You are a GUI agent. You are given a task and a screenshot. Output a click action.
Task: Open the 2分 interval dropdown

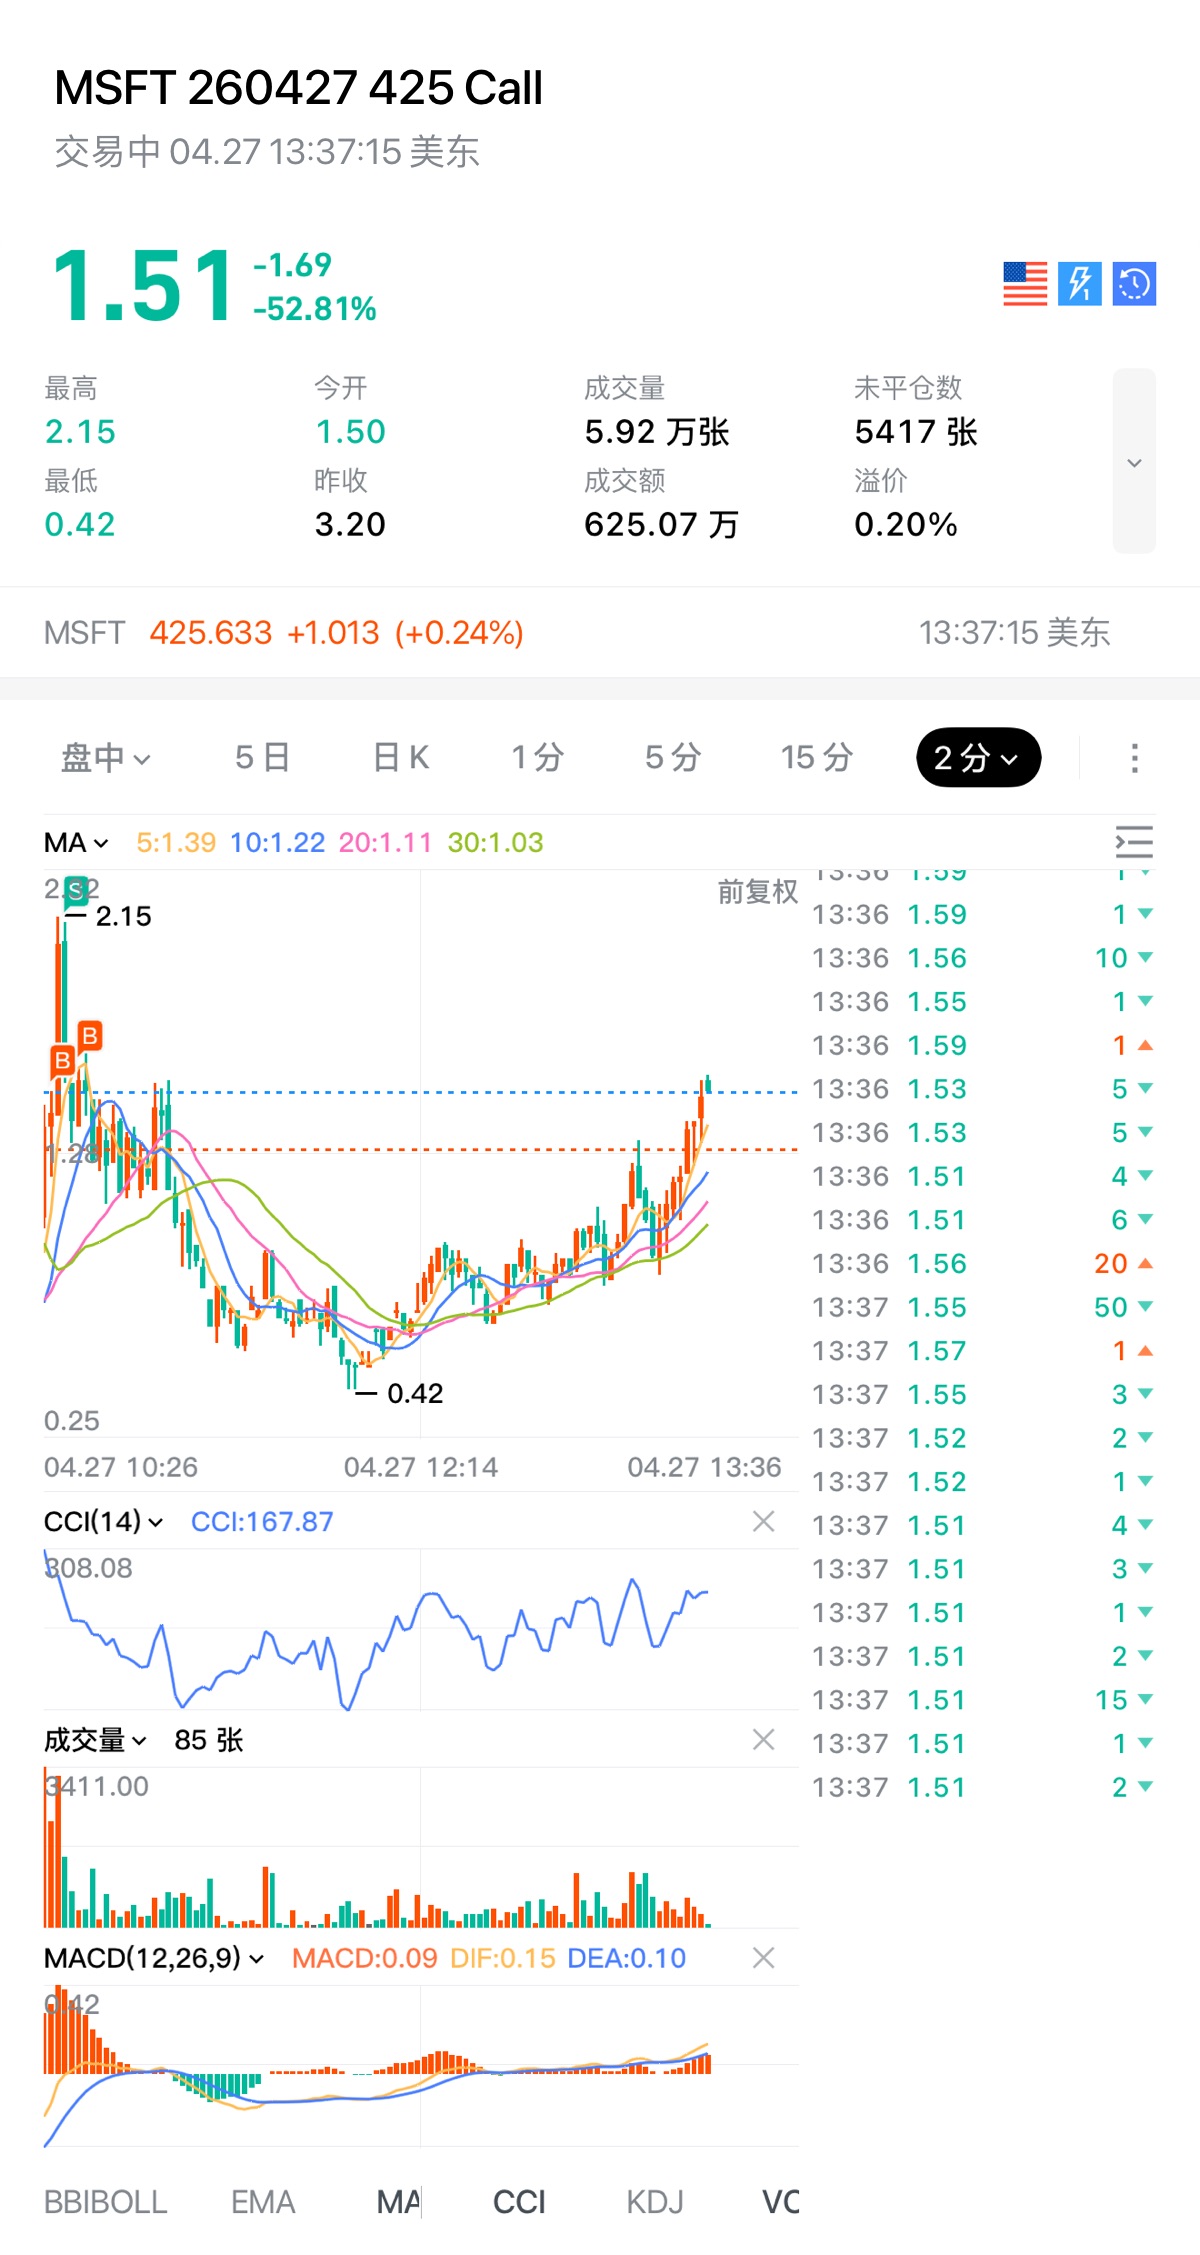pyautogui.click(x=978, y=758)
